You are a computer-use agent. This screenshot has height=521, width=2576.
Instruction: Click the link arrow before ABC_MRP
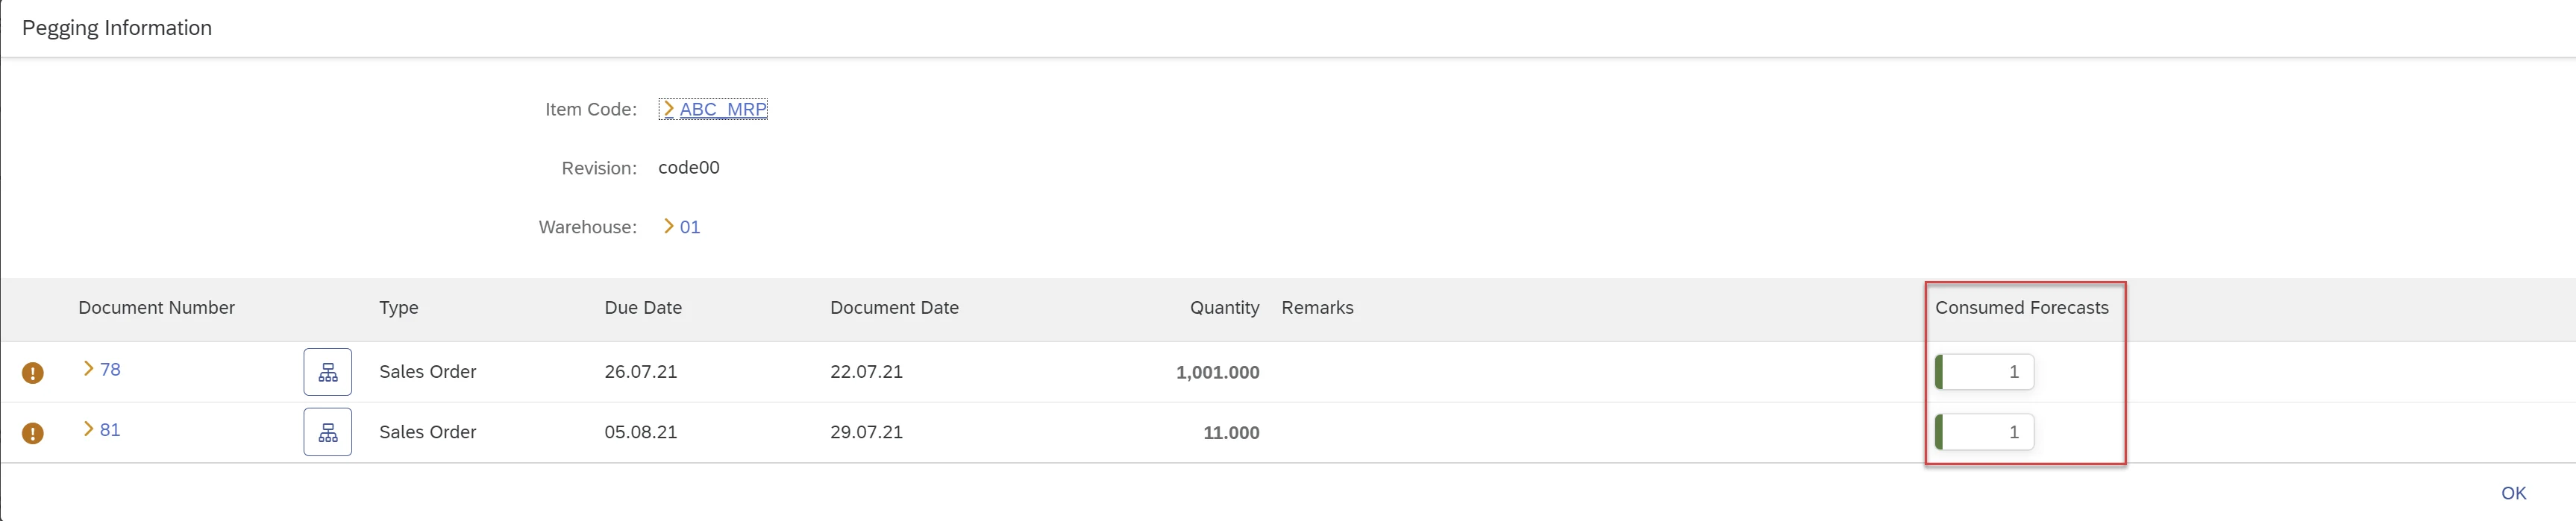coord(668,109)
